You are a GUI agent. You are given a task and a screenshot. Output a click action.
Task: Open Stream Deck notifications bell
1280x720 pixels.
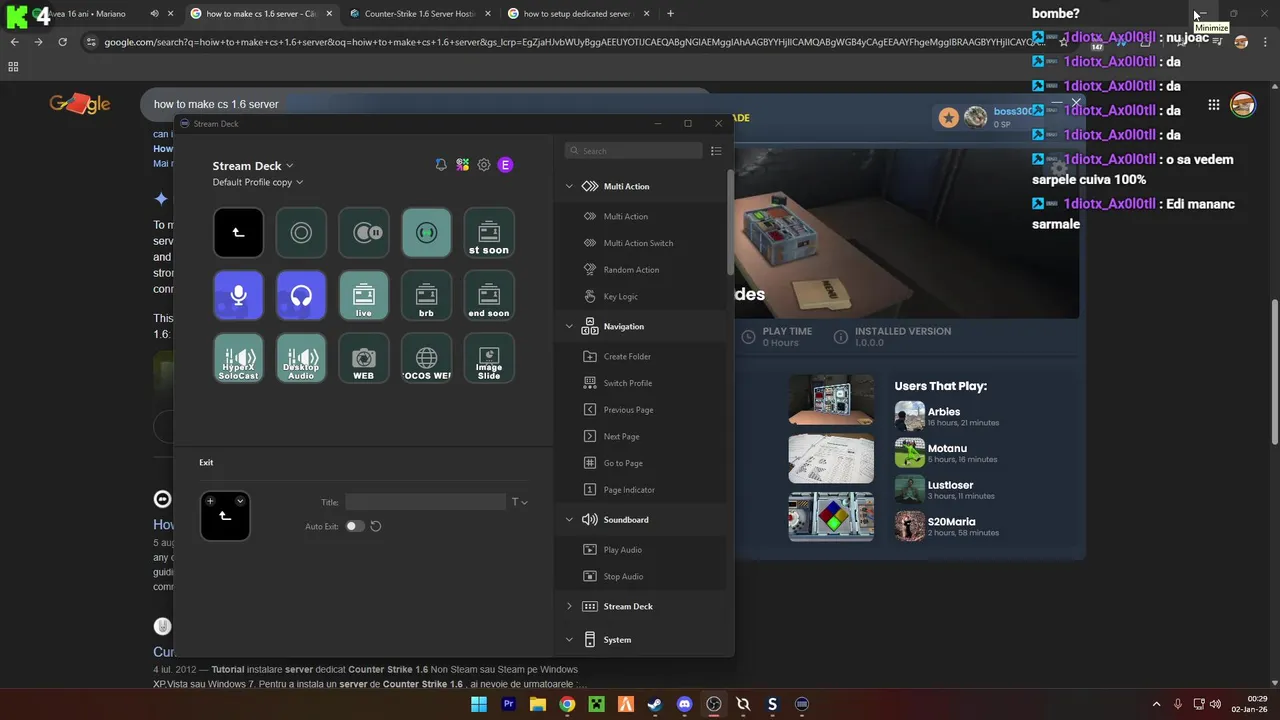coord(441,165)
